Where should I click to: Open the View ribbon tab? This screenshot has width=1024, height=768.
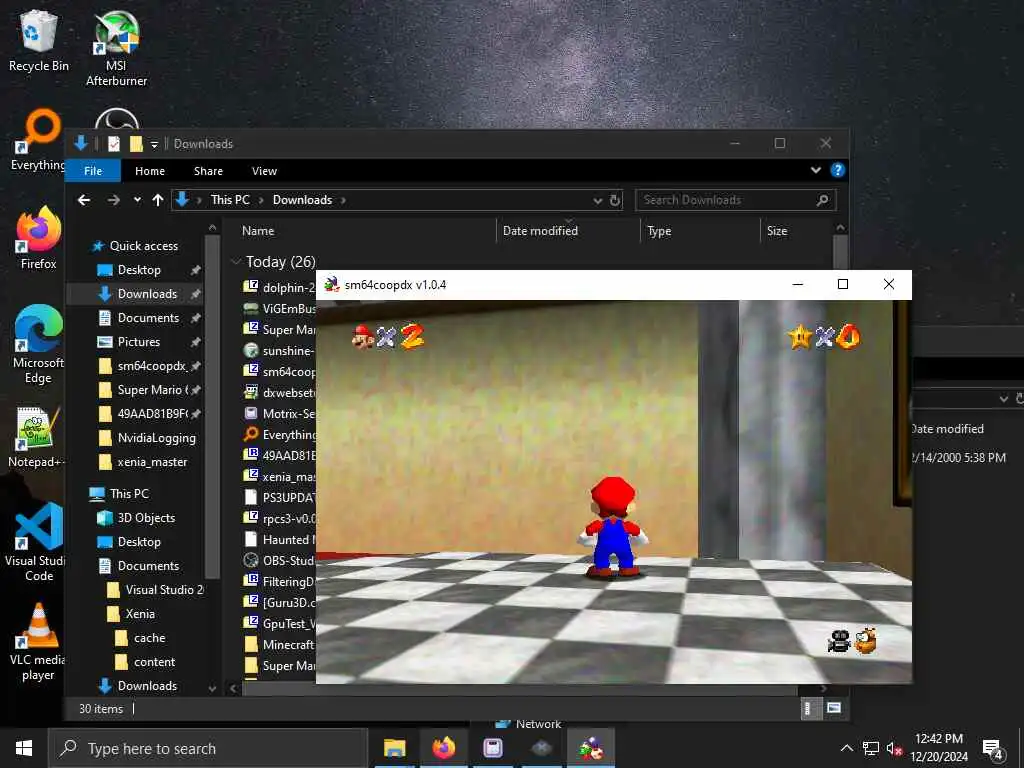[264, 170]
